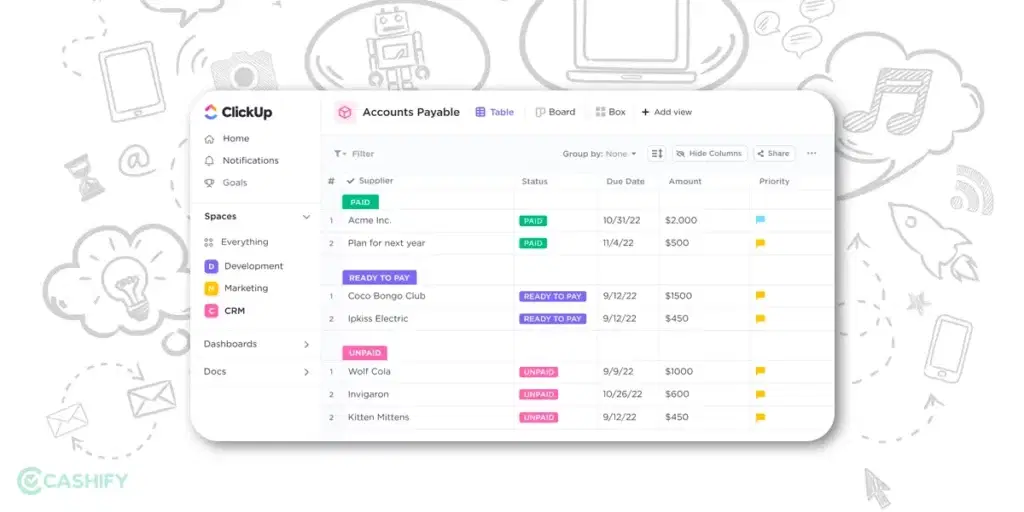1024x512 pixels.
Task: Open the three-dots more options menu
Action: coord(812,153)
